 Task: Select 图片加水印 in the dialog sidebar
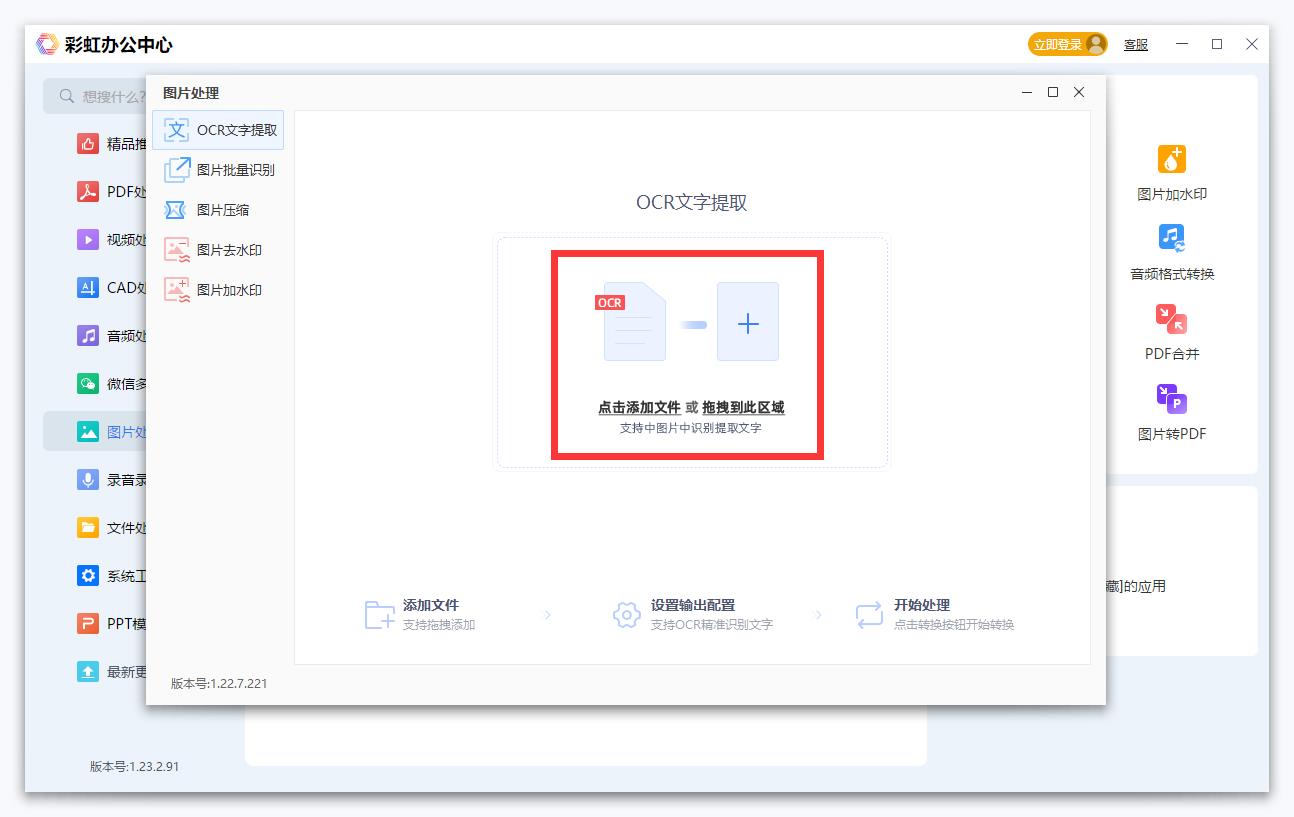point(218,290)
